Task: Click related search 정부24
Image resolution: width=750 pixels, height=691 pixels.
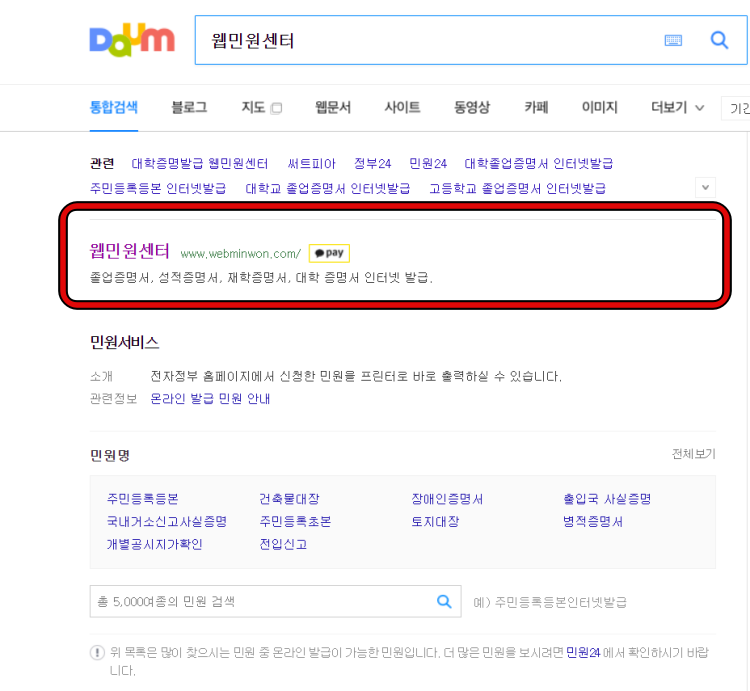Action: tap(373, 164)
